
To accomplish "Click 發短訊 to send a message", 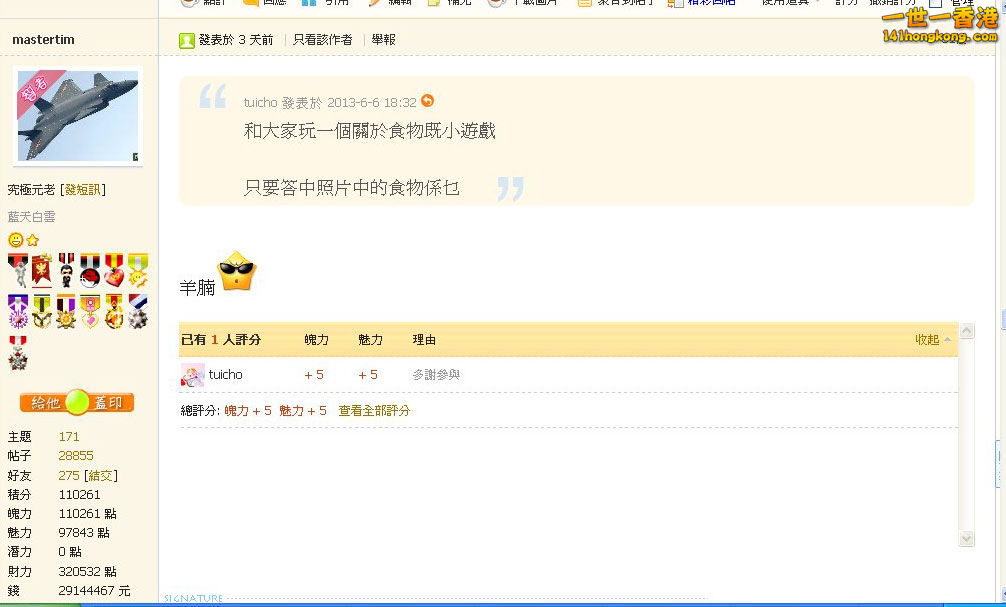I will tap(83, 190).
